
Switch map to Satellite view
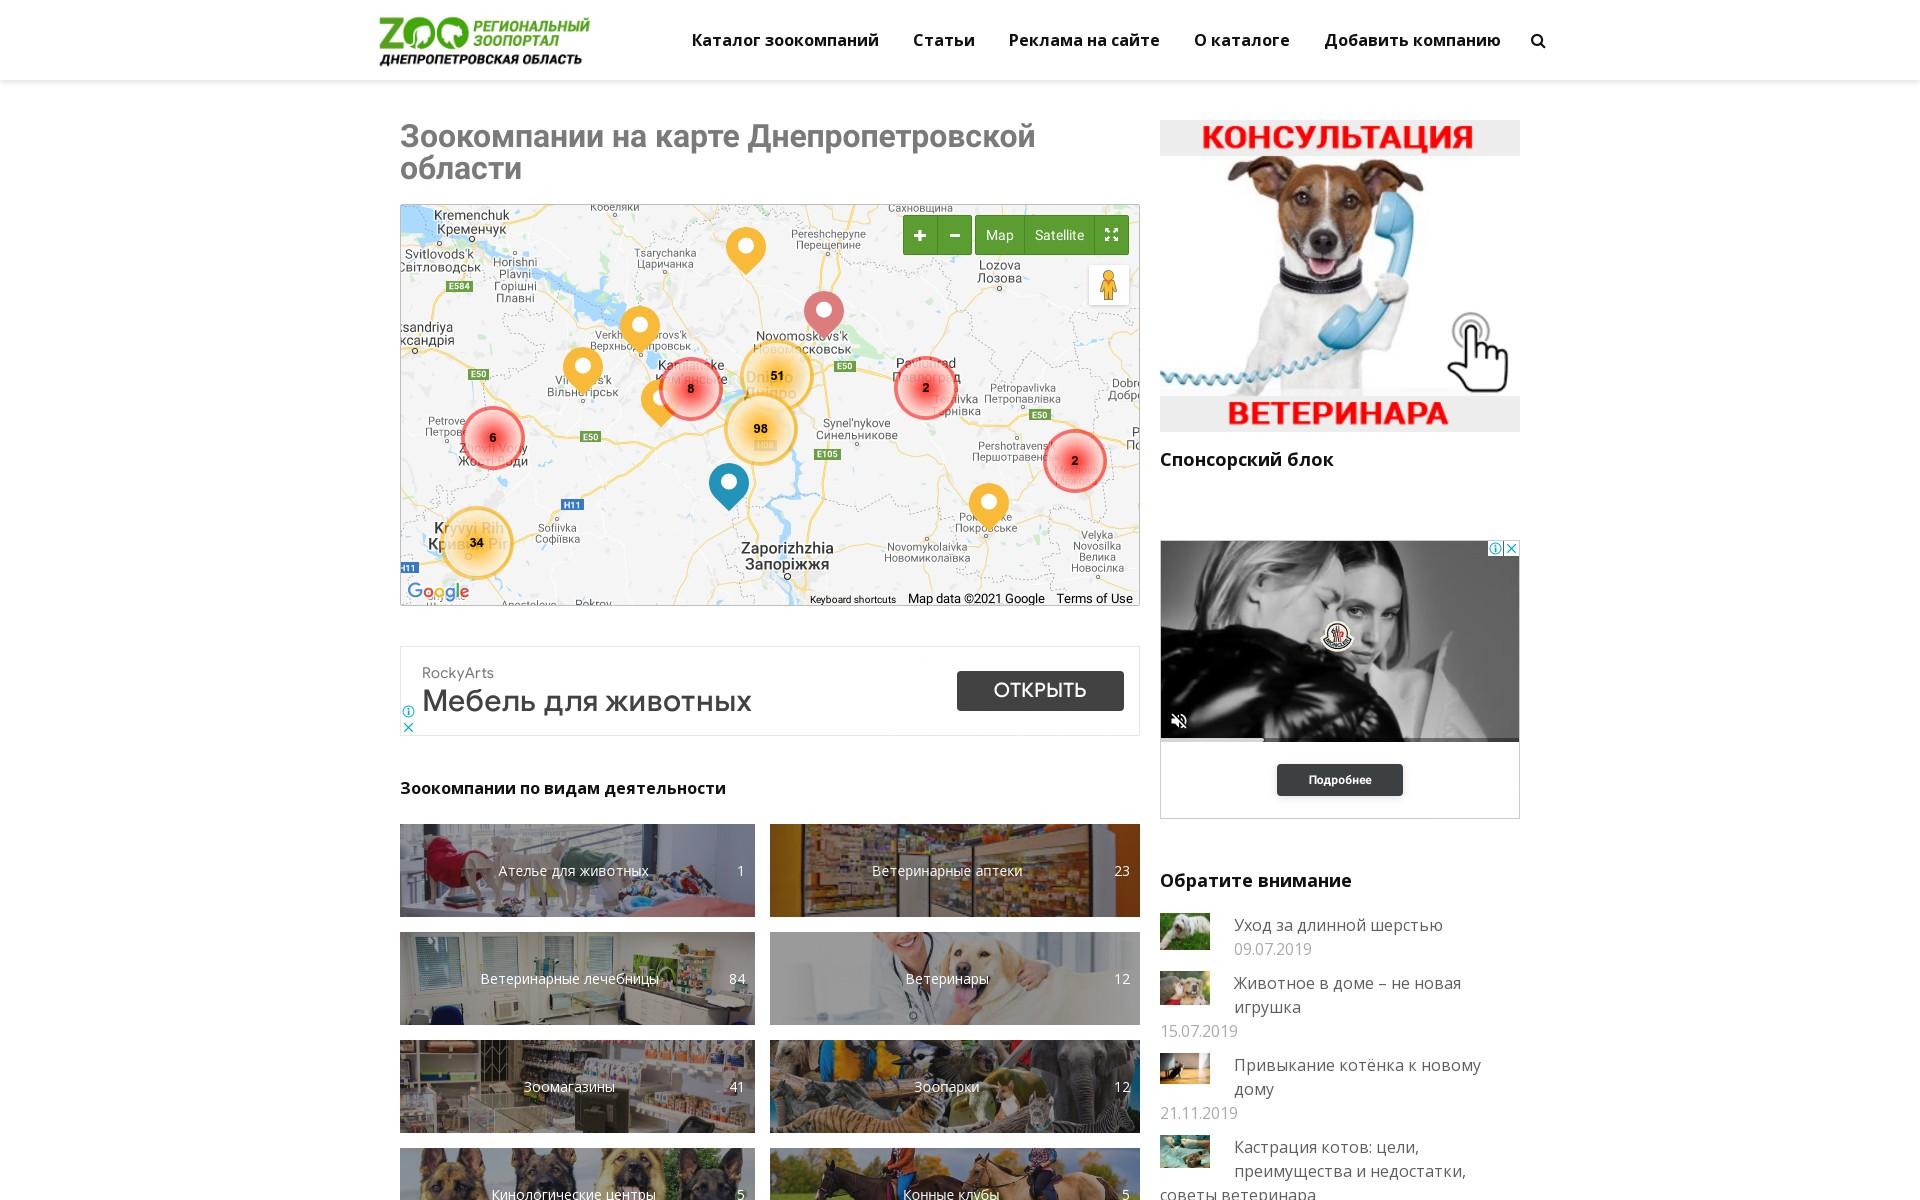coord(1059,235)
